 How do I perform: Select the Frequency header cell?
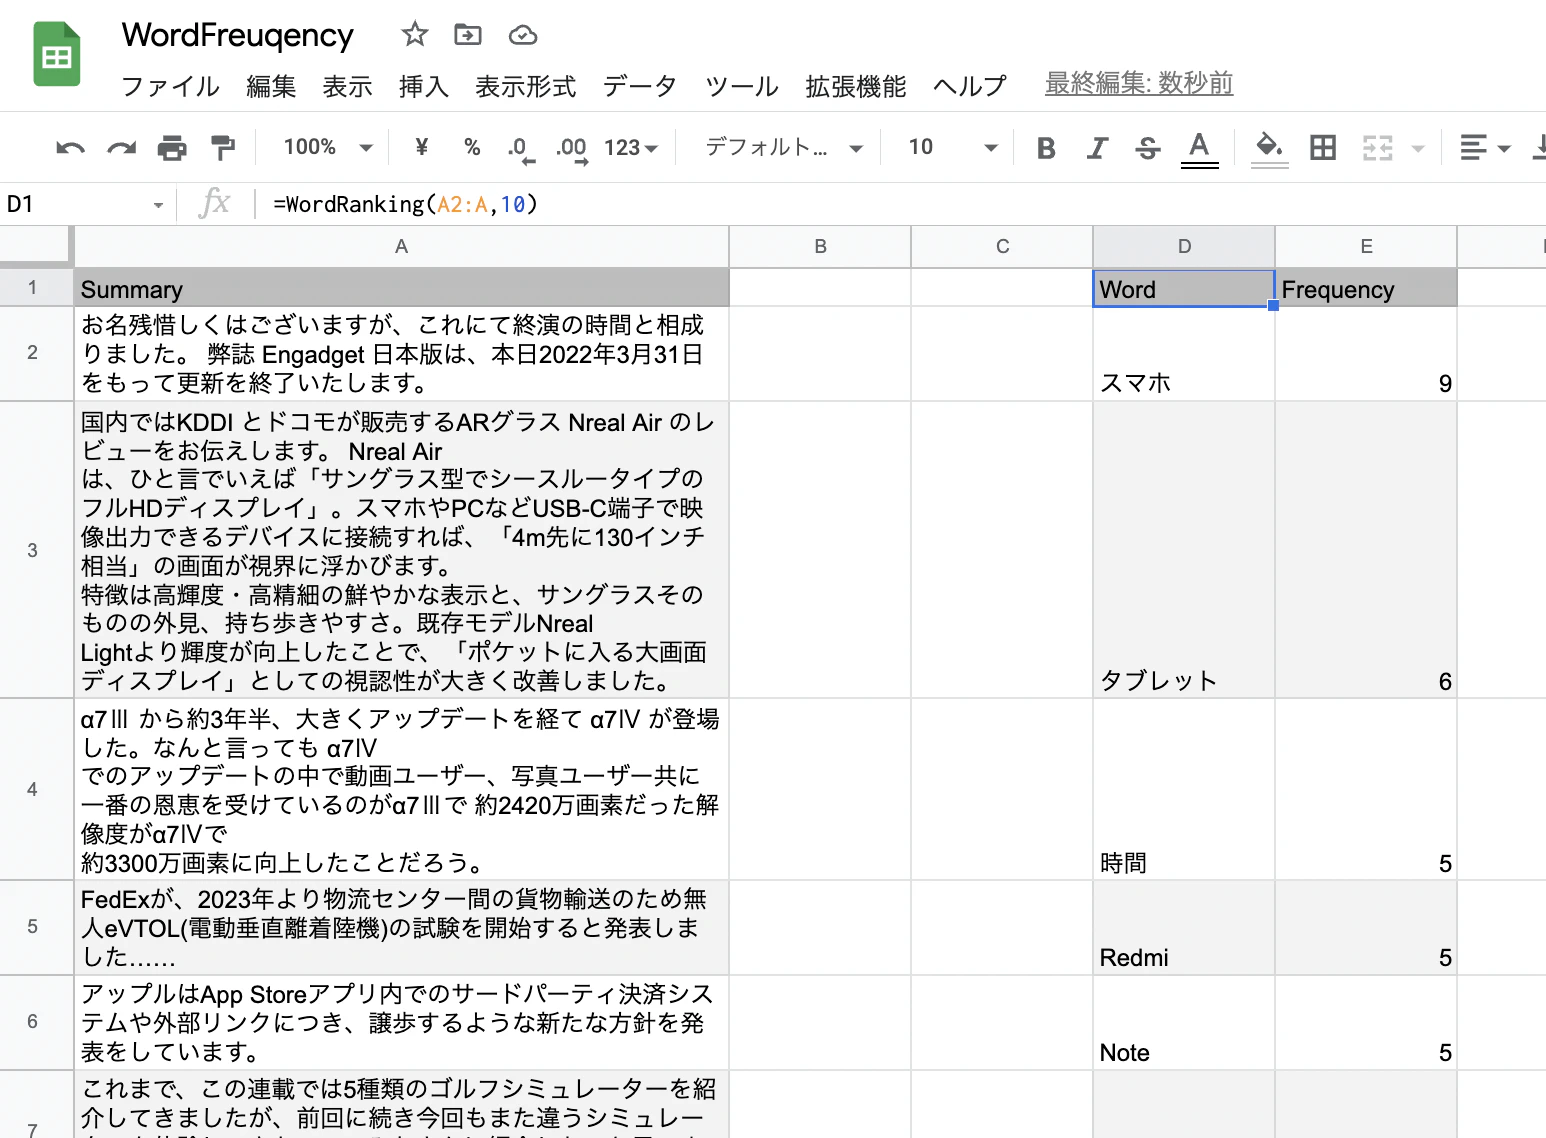click(x=1366, y=288)
